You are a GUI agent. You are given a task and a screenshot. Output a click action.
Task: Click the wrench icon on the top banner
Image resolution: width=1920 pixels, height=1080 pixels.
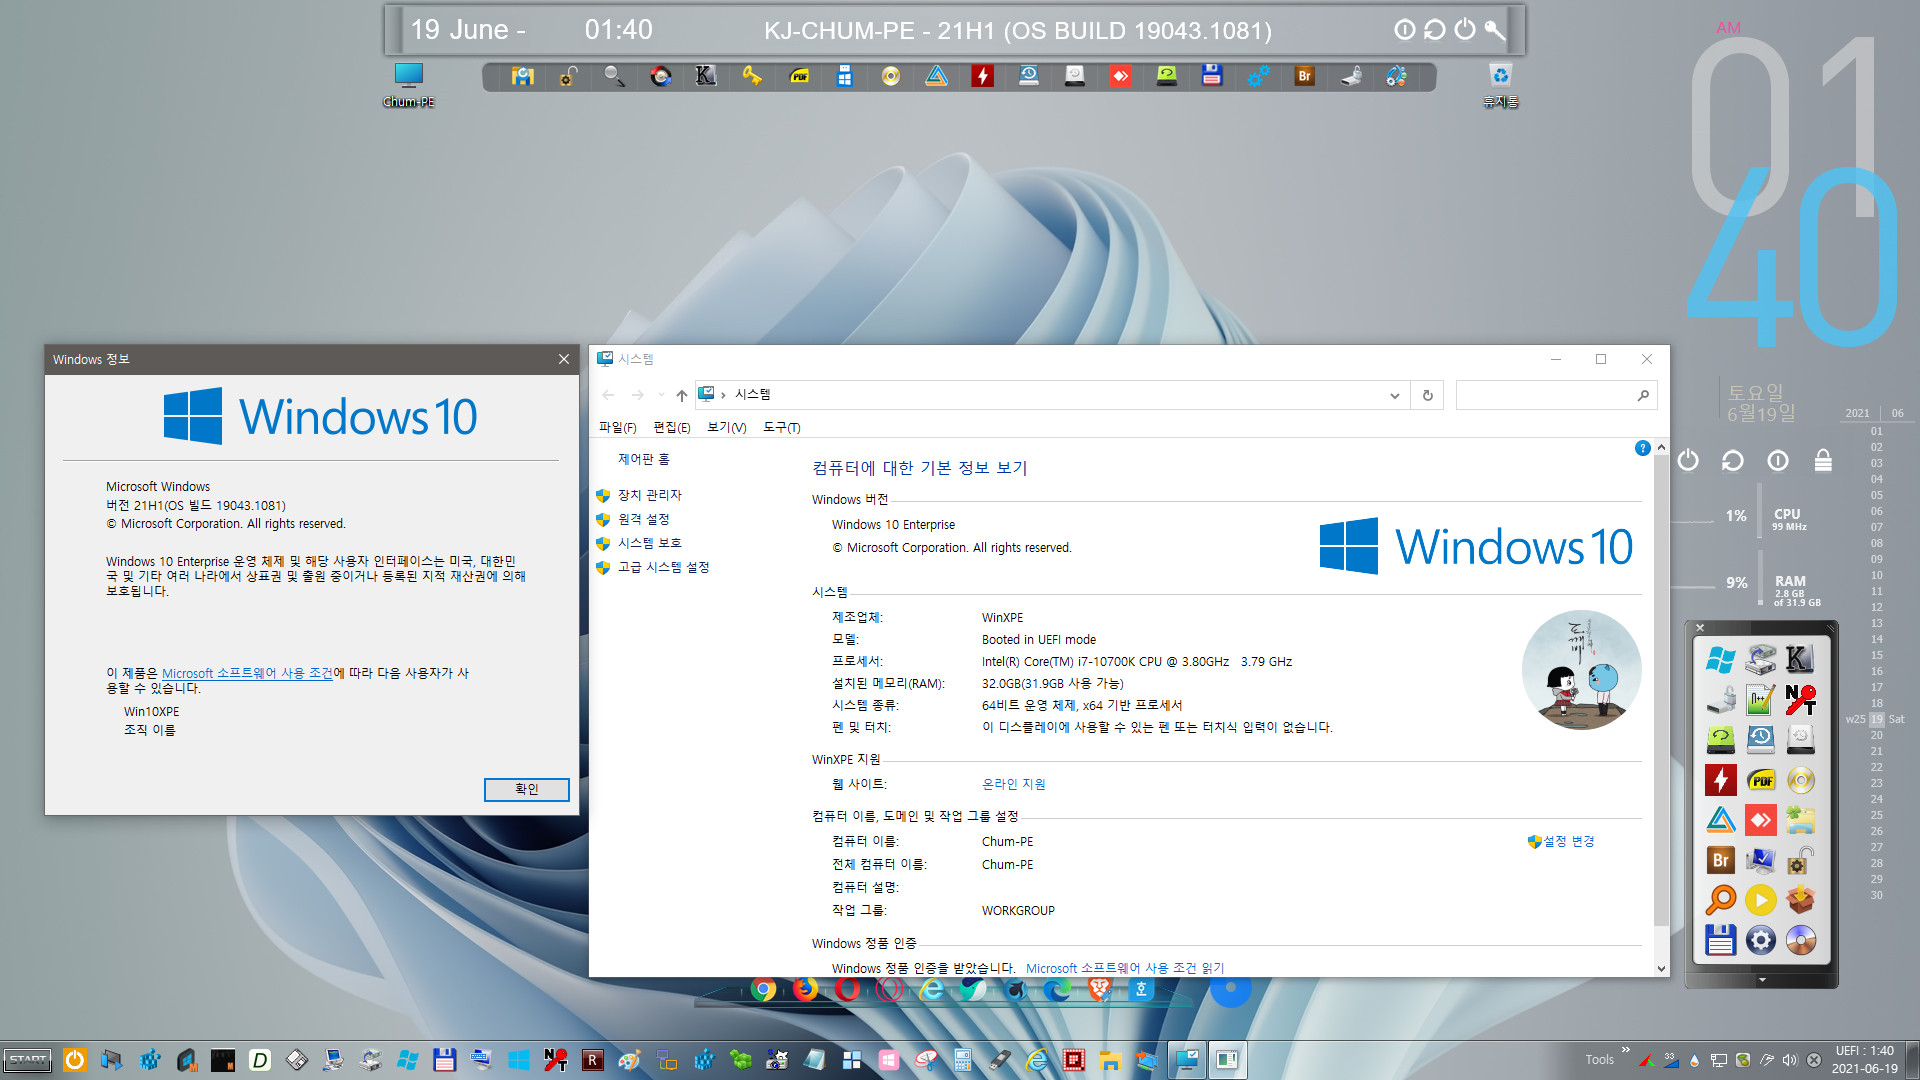pyautogui.click(x=1495, y=30)
